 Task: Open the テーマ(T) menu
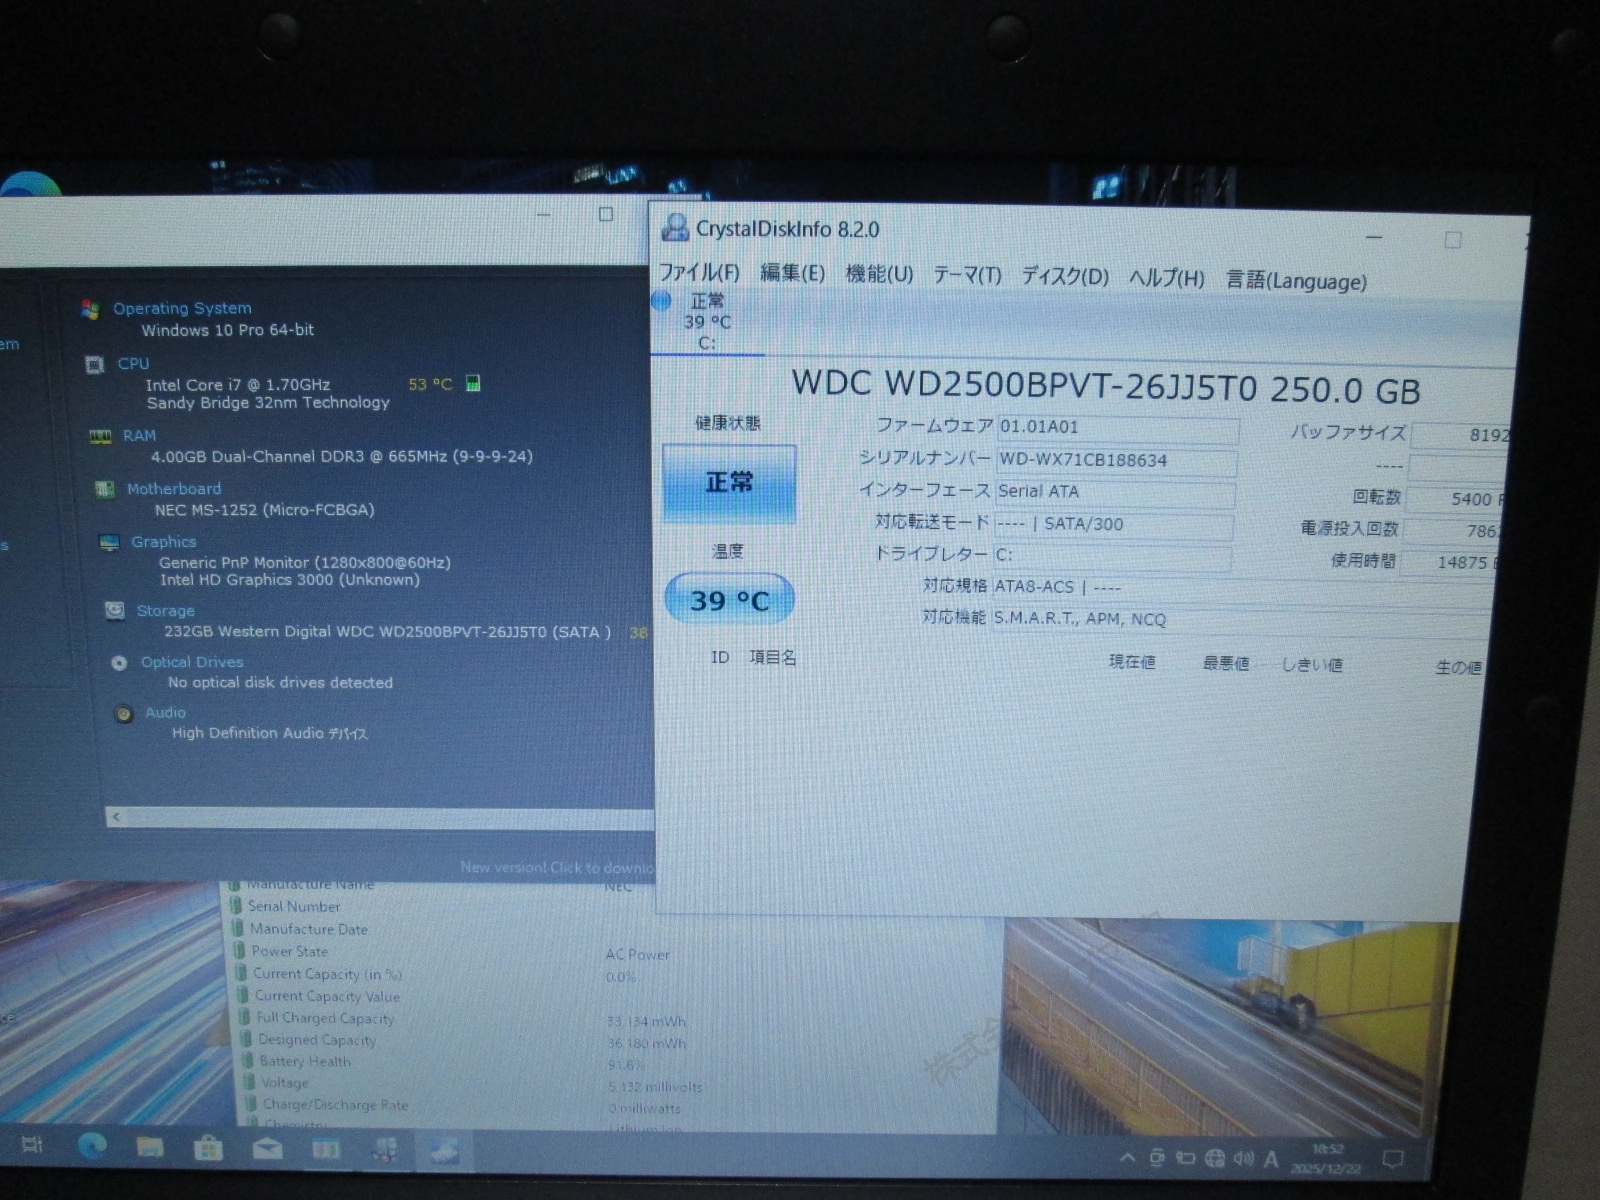click(x=967, y=275)
